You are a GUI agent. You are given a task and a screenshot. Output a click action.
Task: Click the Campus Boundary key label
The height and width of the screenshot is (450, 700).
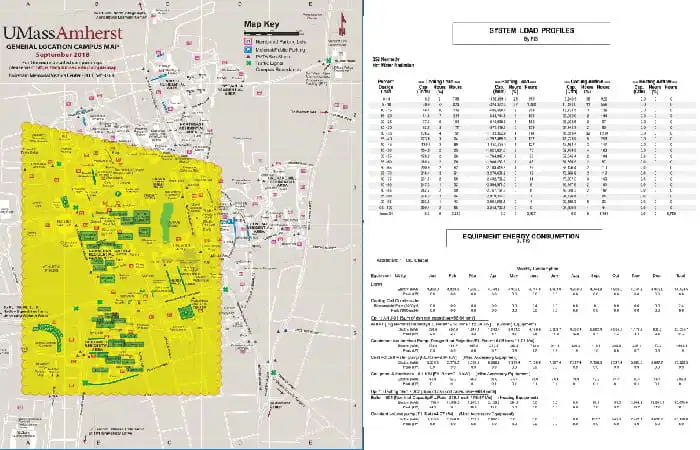[x=279, y=70]
